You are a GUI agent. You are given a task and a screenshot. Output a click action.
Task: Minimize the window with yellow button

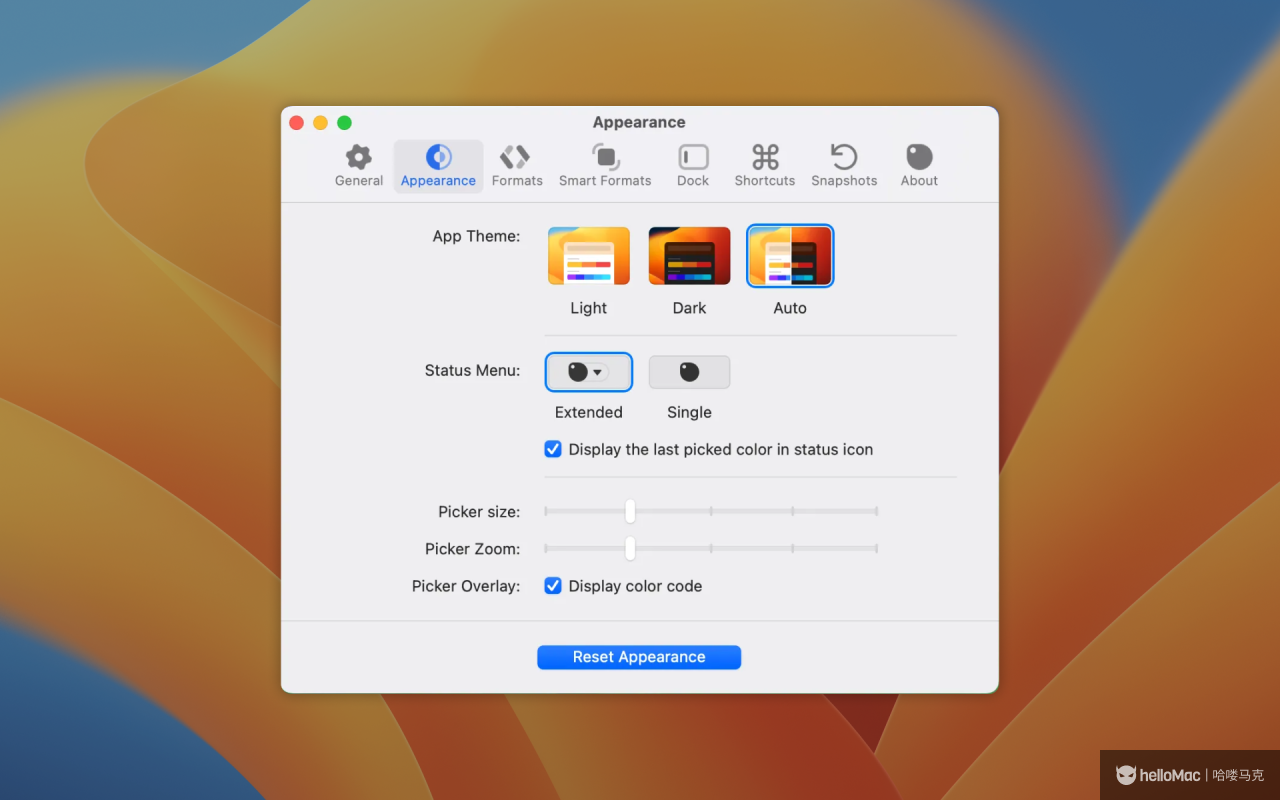click(320, 123)
